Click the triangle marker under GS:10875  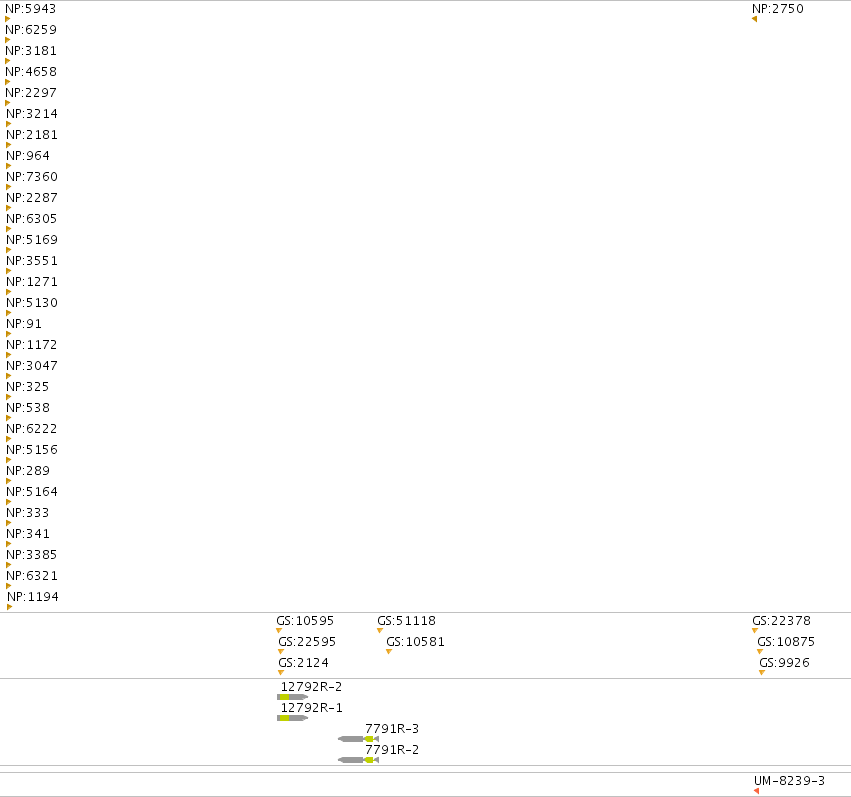[760, 652]
